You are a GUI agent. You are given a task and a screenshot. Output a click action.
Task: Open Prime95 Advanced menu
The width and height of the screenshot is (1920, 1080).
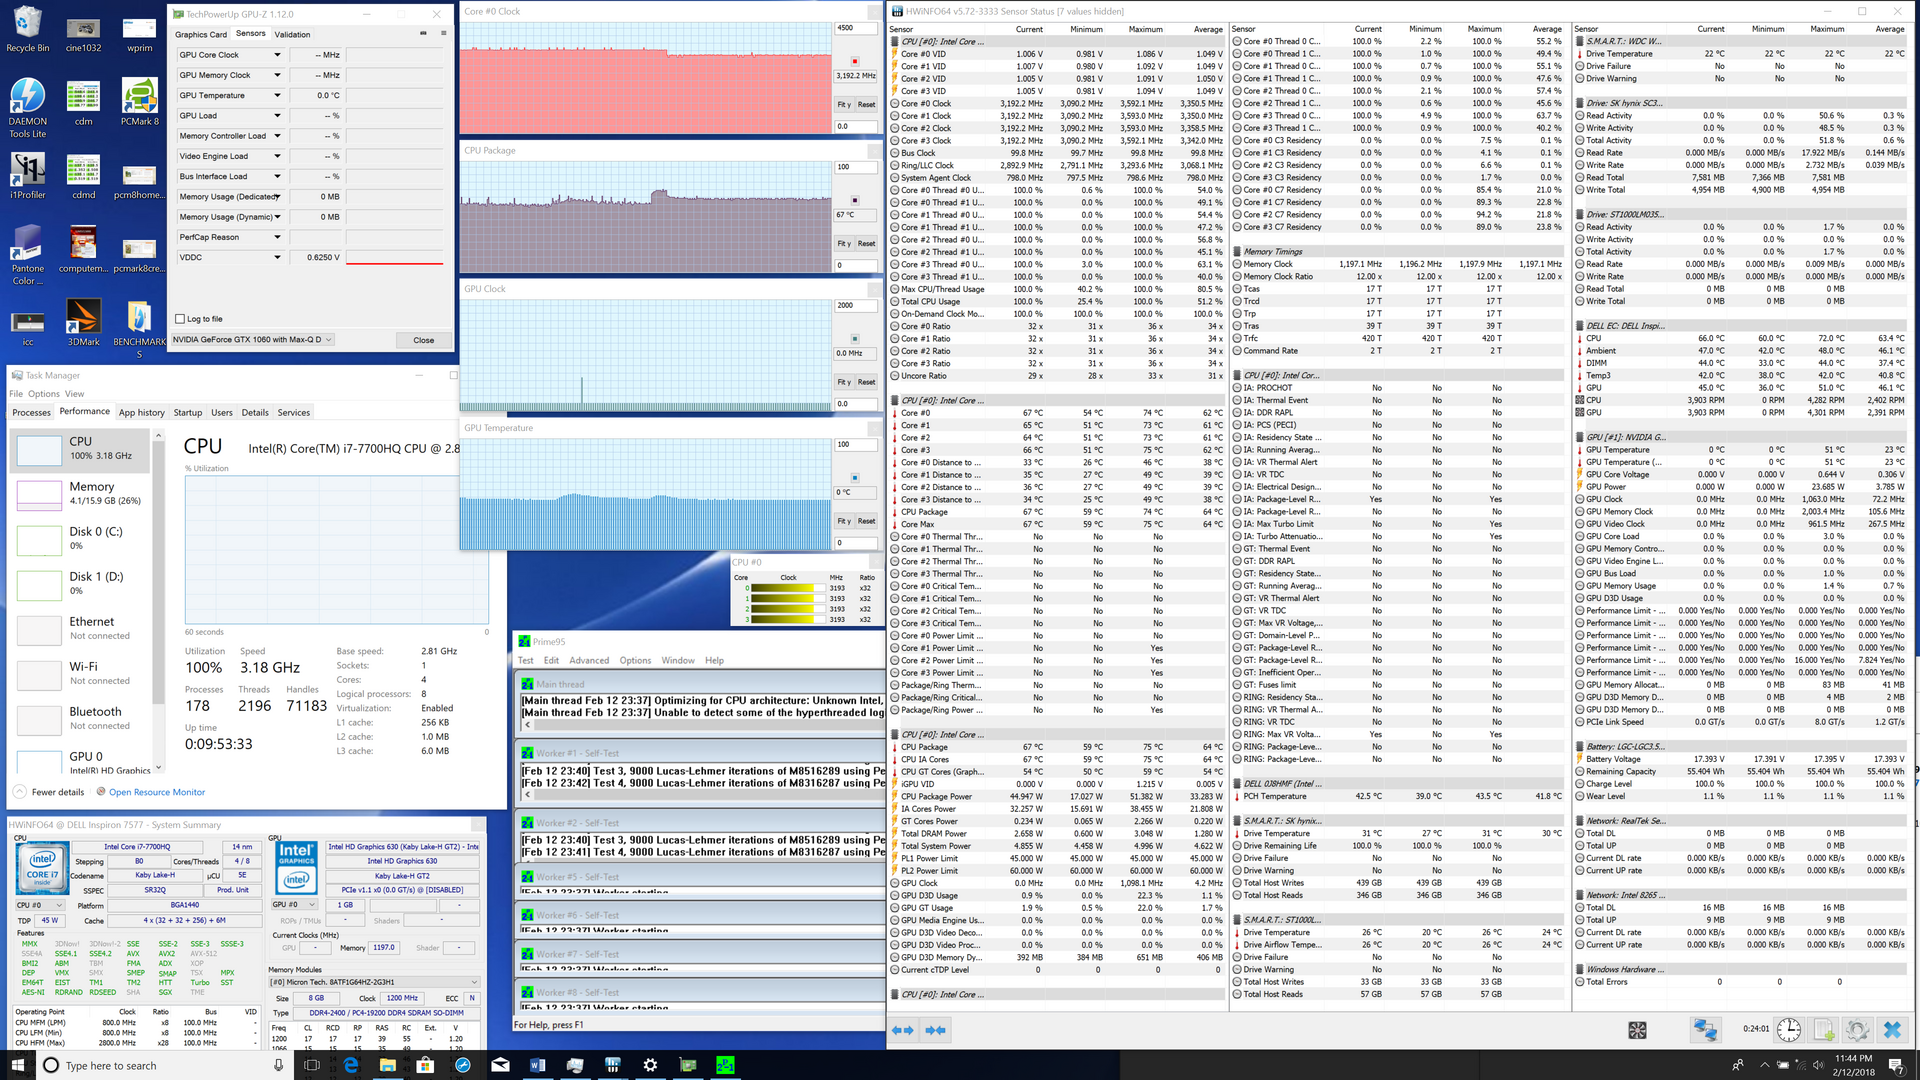589,660
